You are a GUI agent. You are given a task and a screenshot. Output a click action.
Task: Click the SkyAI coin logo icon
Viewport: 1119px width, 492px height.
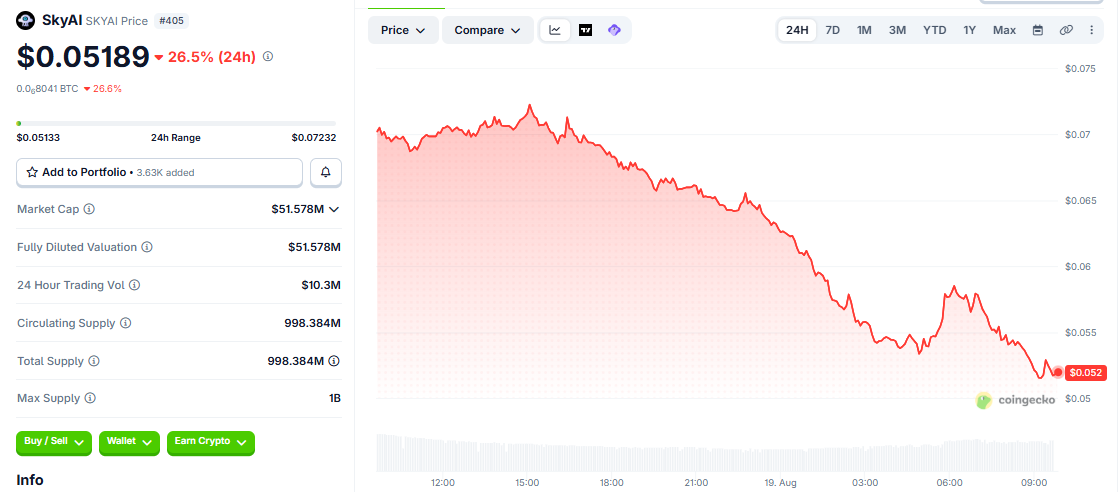pyautogui.click(x=26, y=21)
